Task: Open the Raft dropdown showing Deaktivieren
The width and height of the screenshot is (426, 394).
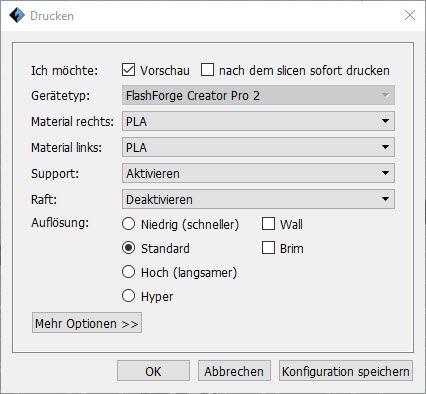Action: pos(258,199)
